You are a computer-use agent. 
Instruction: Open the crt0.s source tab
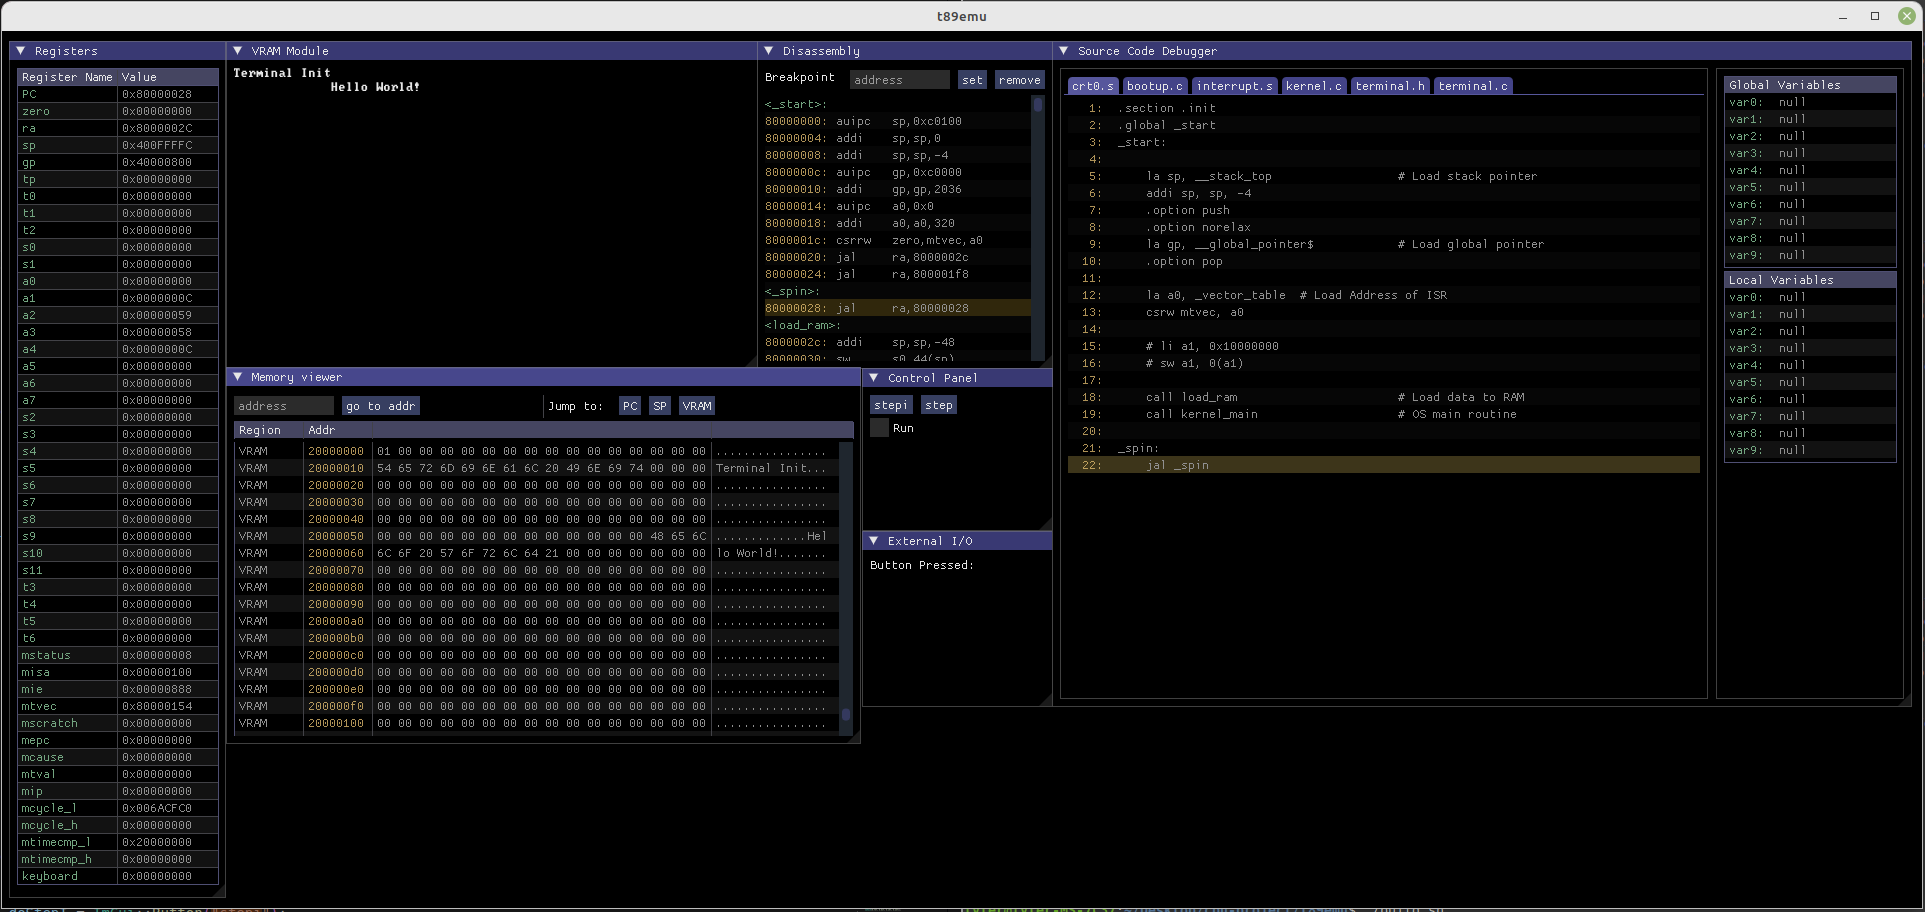pos(1092,86)
